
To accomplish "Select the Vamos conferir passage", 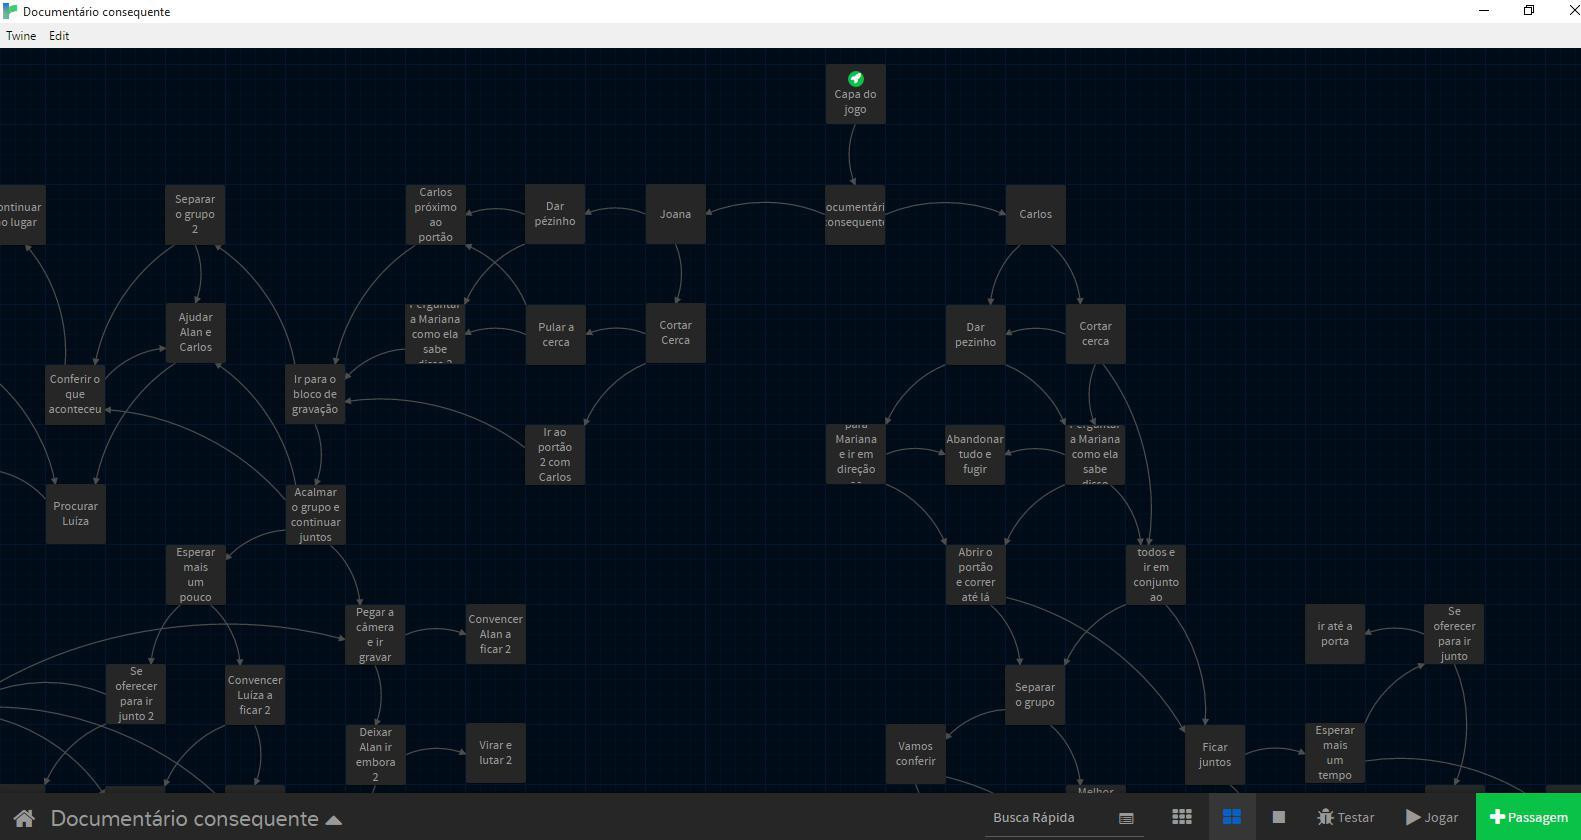I will click(915, 754).
